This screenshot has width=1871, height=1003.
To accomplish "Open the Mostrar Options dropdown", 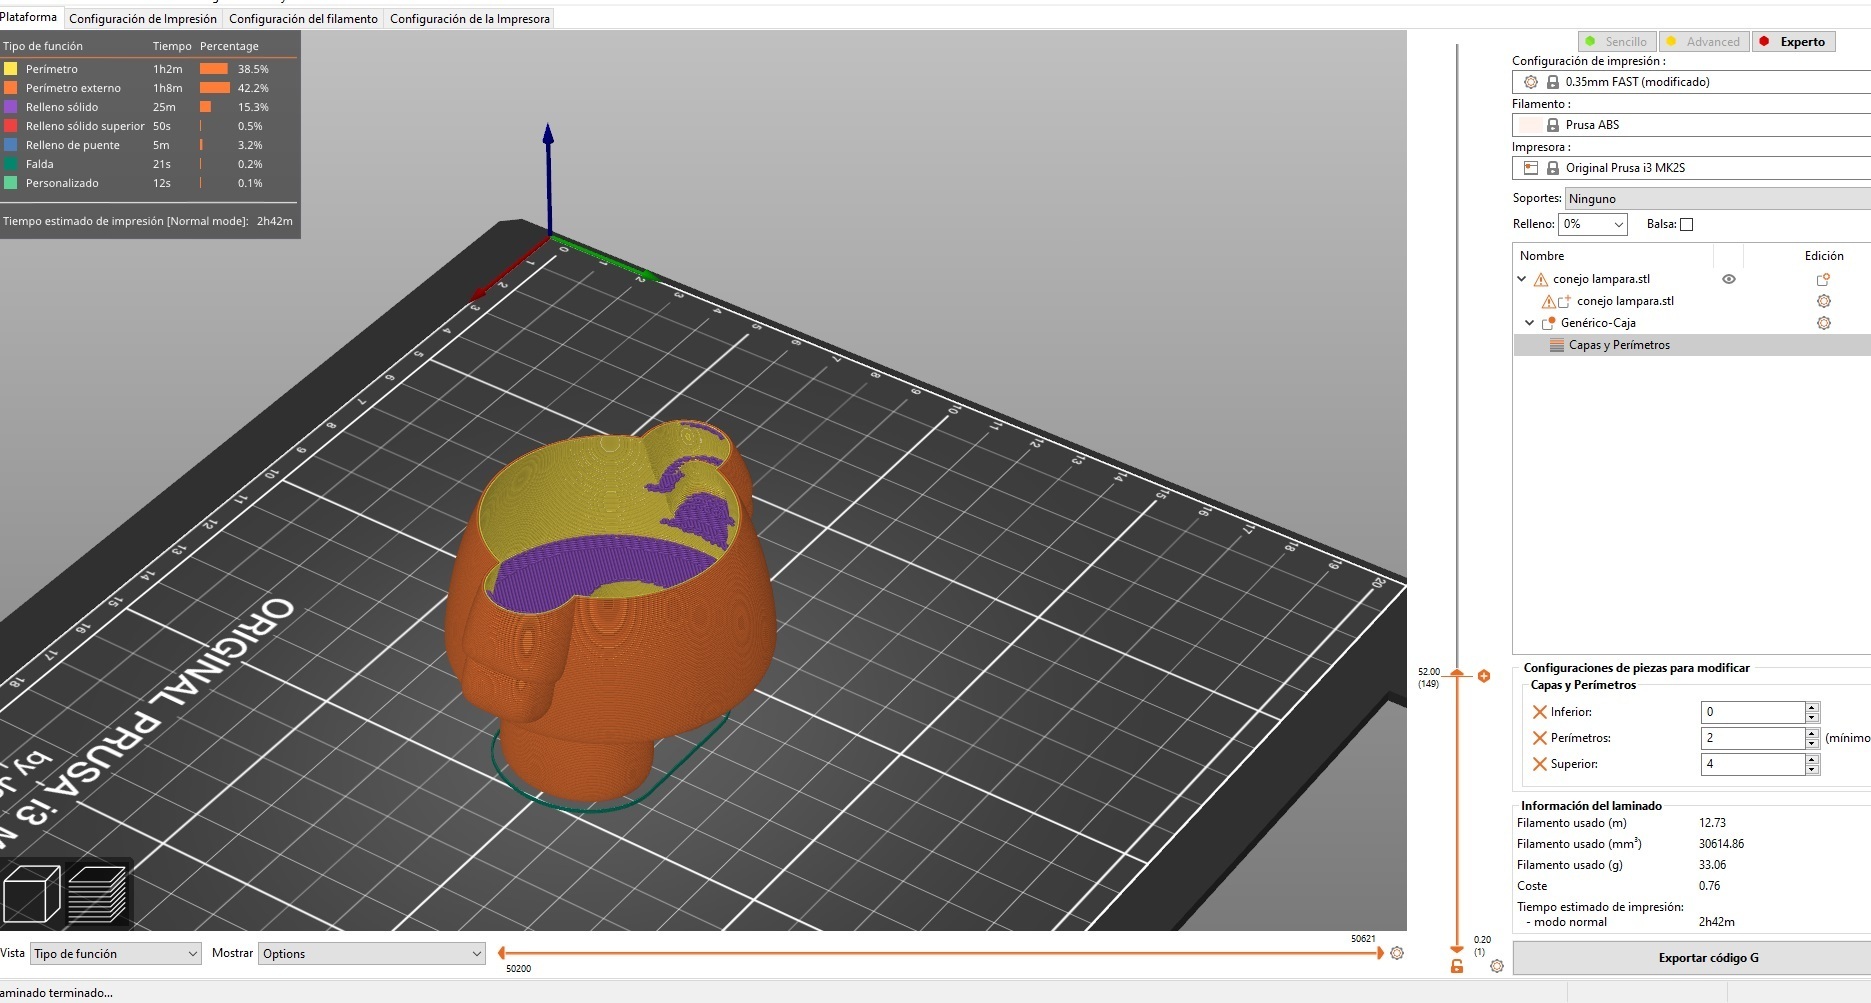I will pos(371,953).
